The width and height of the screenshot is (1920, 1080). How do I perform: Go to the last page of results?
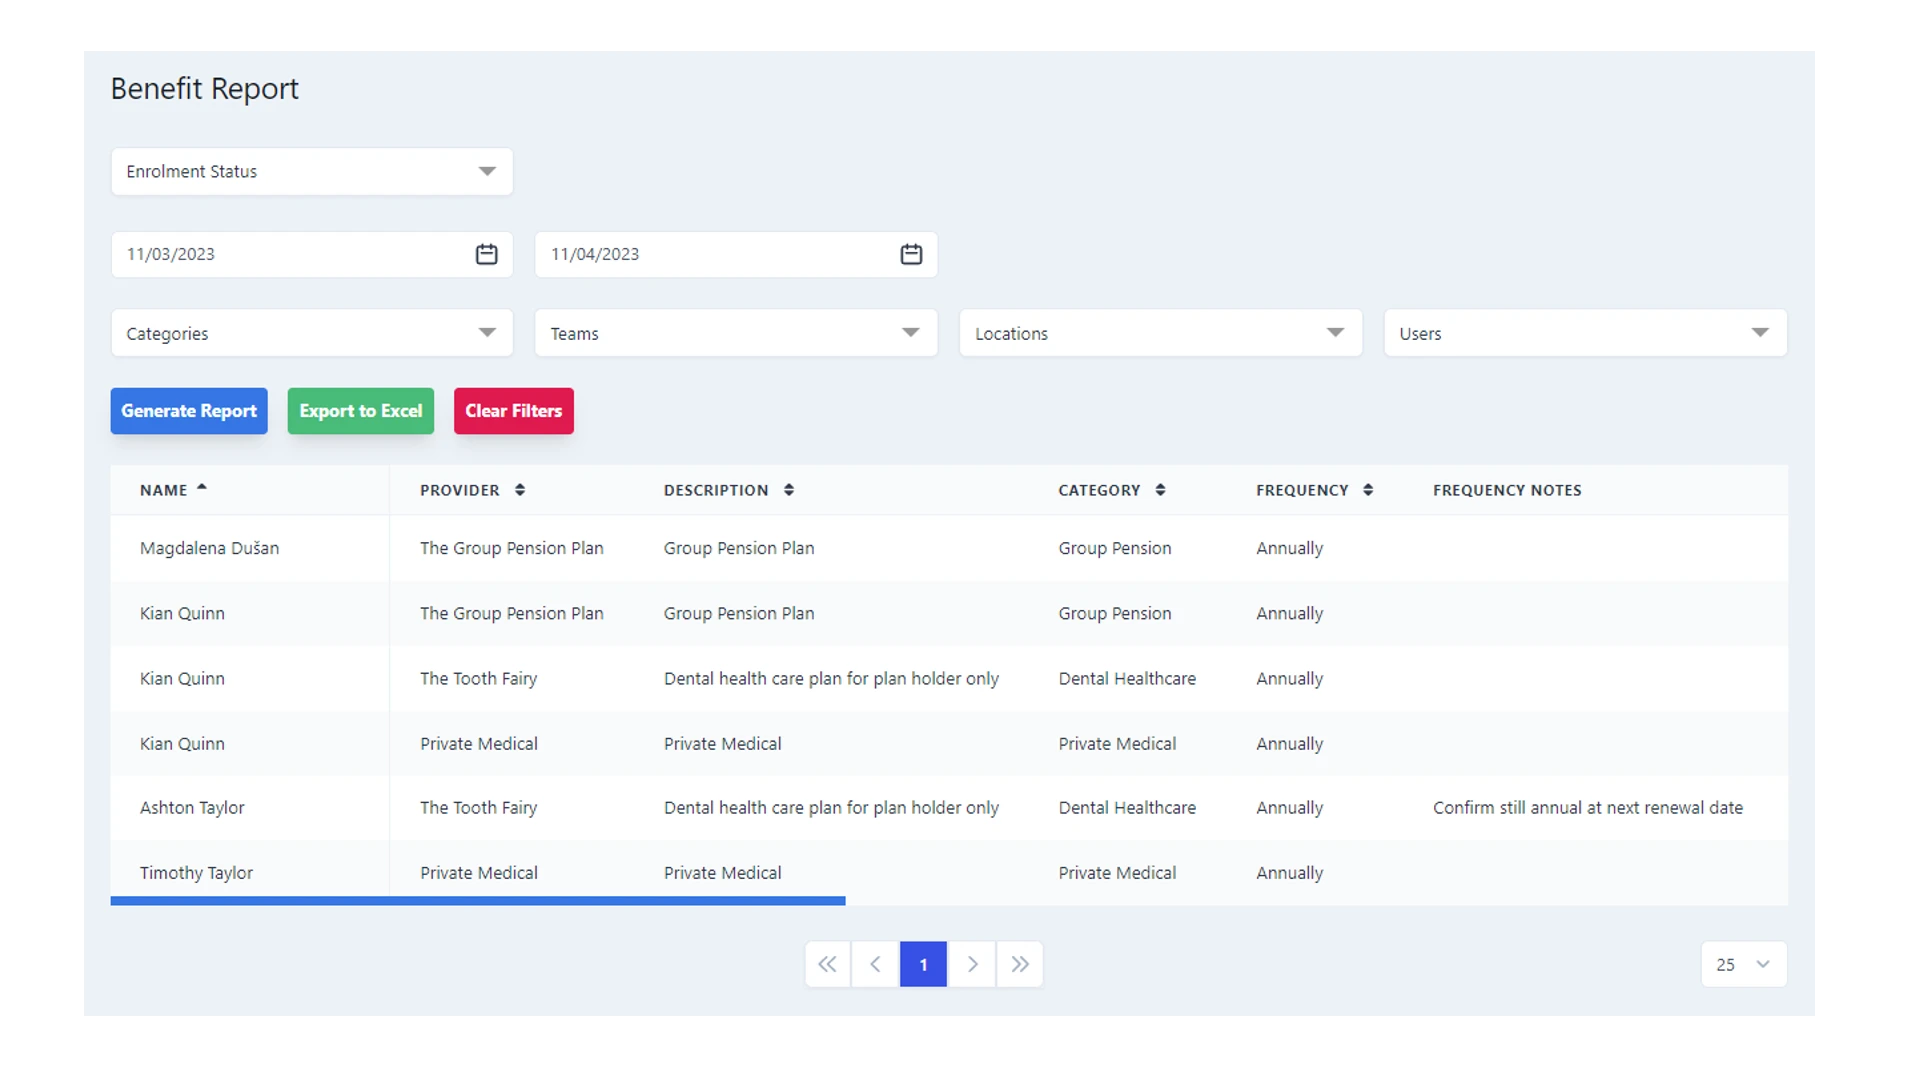tap(1019, 964)
